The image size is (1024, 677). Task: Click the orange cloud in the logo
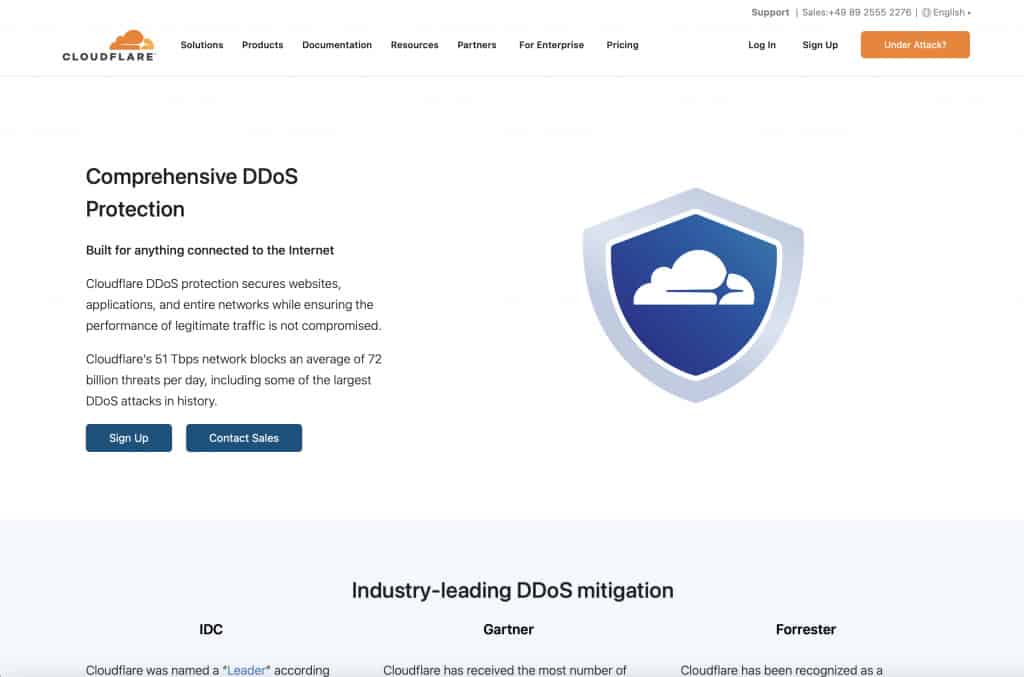(x=132, y=37)
